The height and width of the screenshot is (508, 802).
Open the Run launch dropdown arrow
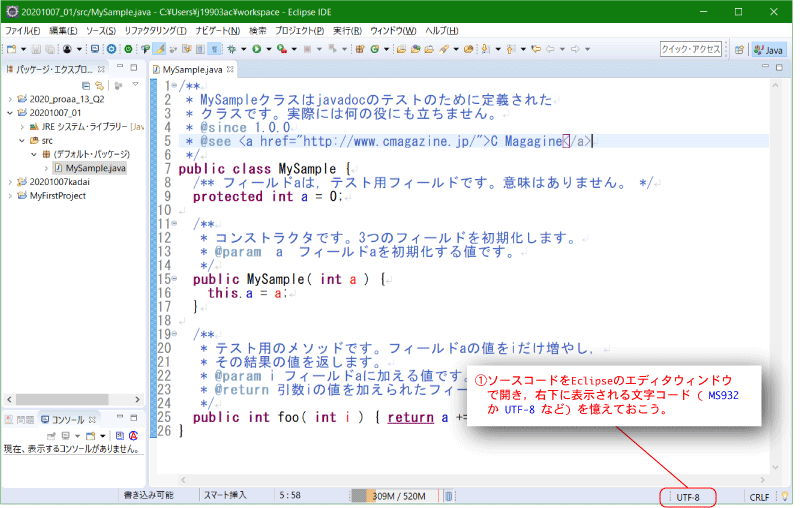(269, 49)
